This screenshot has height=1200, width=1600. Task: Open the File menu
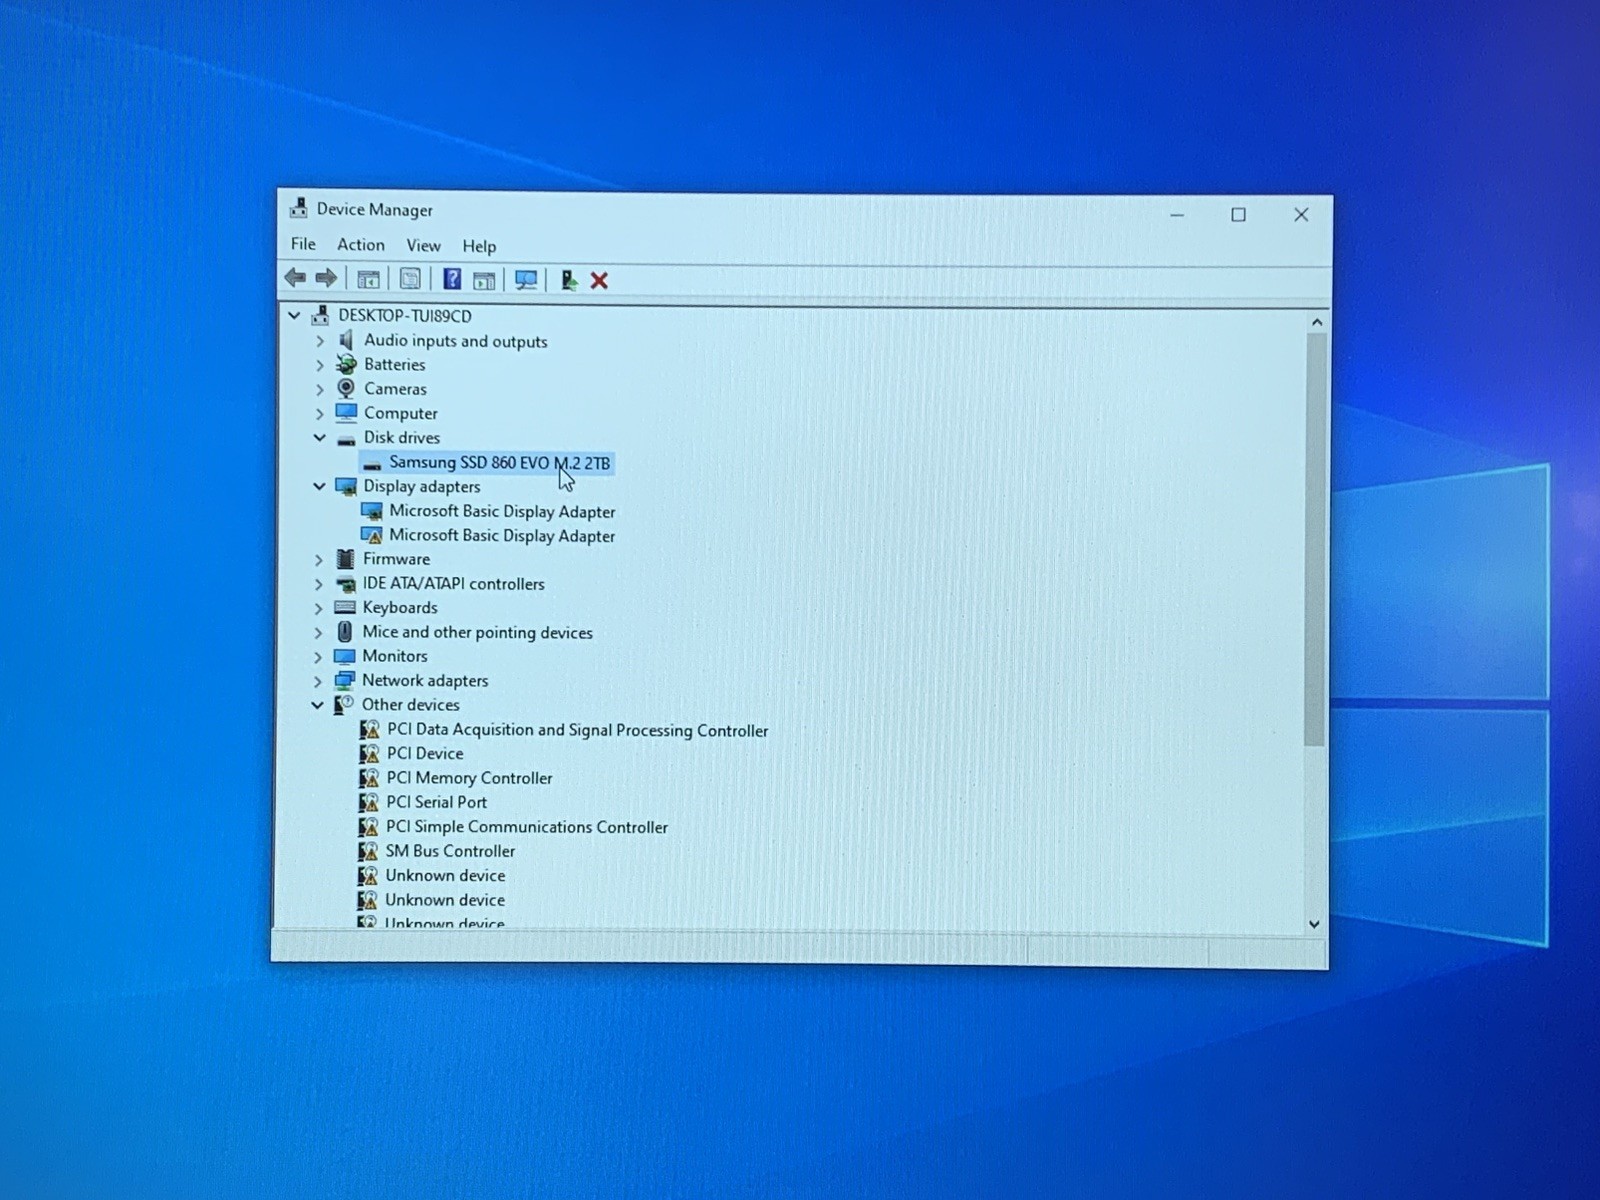(303, 244)
